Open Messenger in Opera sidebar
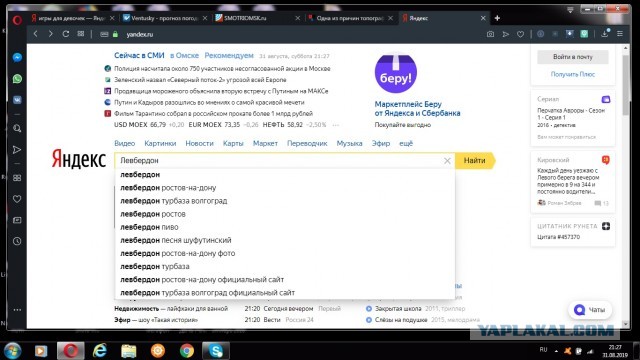Viewport: 640px width, 360px height. click(x=17, y=58)
